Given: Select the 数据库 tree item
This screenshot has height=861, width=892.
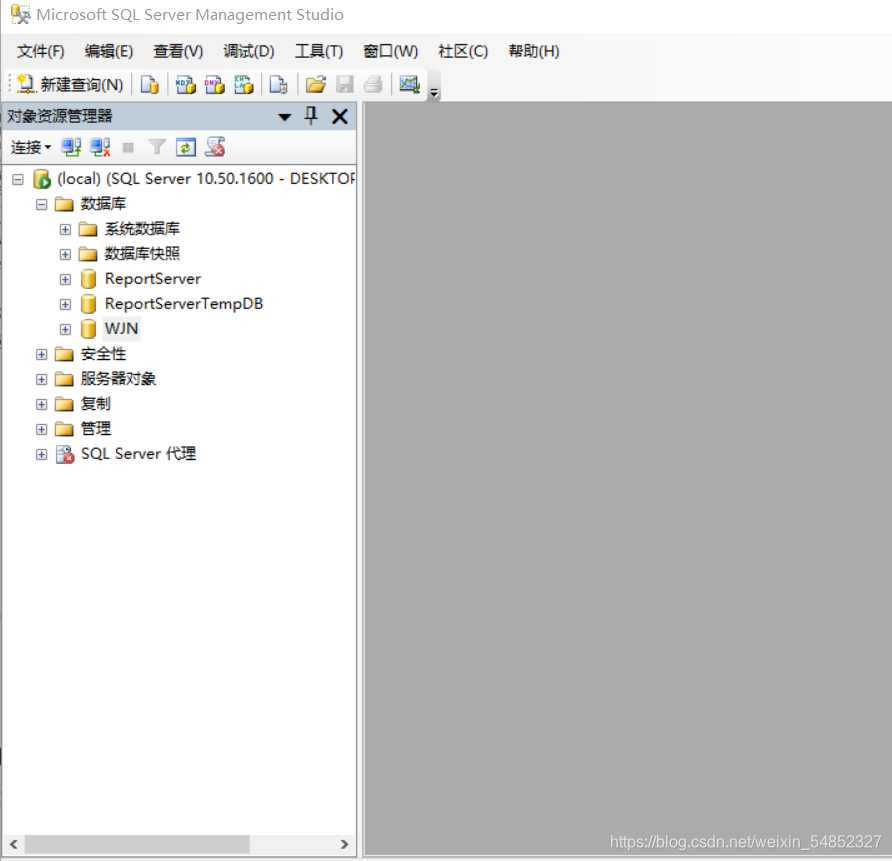Looking at the screenshot, I should 103,204.
